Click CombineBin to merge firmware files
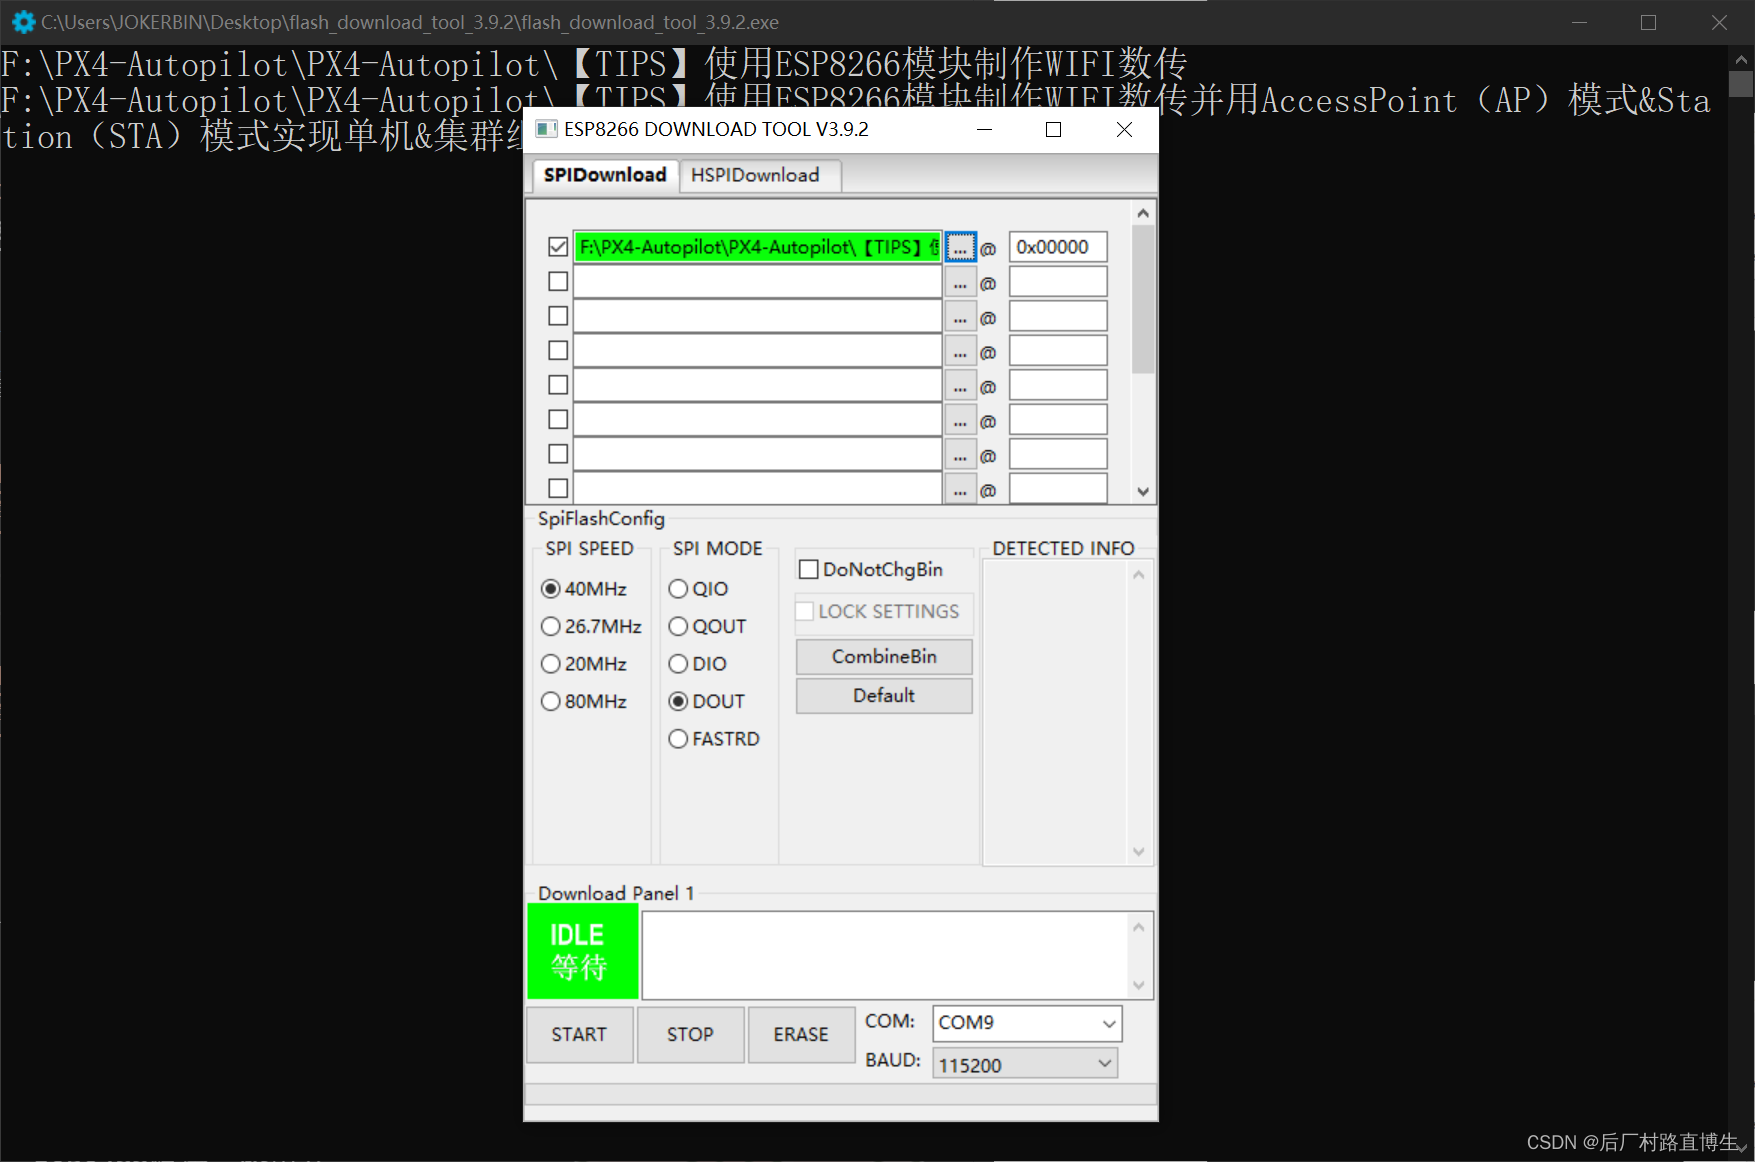 tap(883, 656)
